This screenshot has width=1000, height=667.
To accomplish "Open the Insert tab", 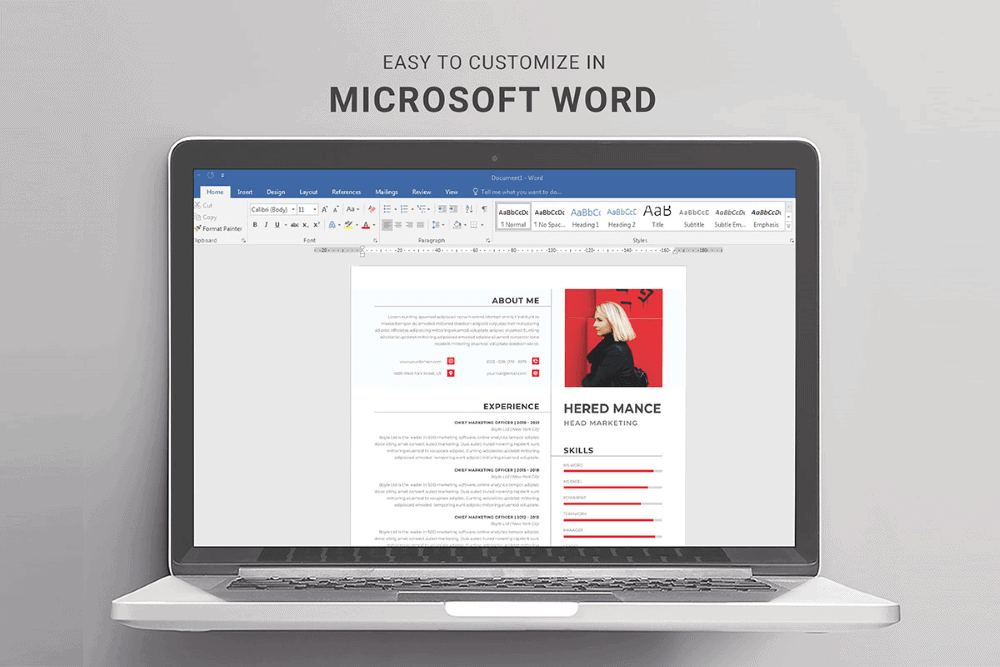I will [245, 192].
